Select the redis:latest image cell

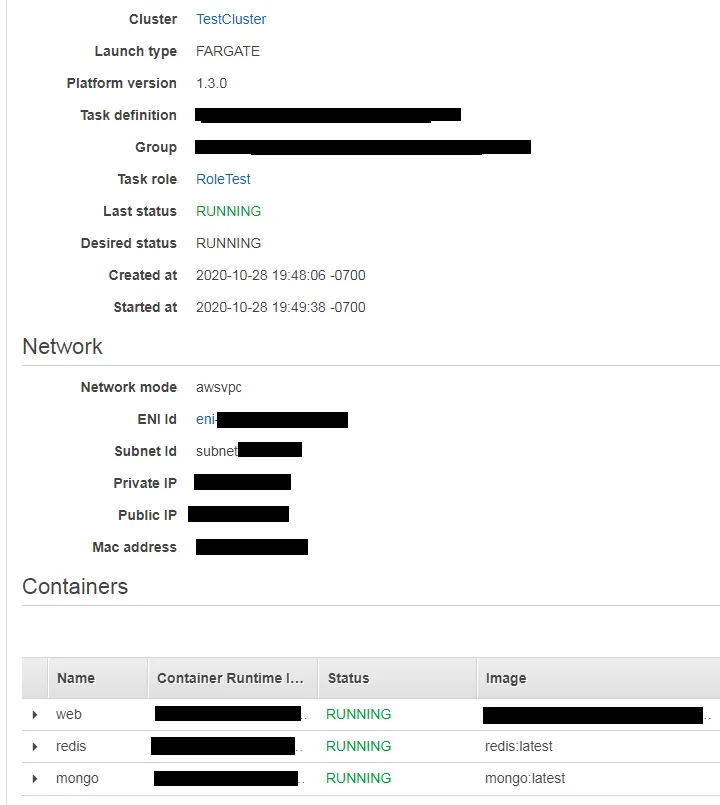pyautogui.click(x=518, y=746)
